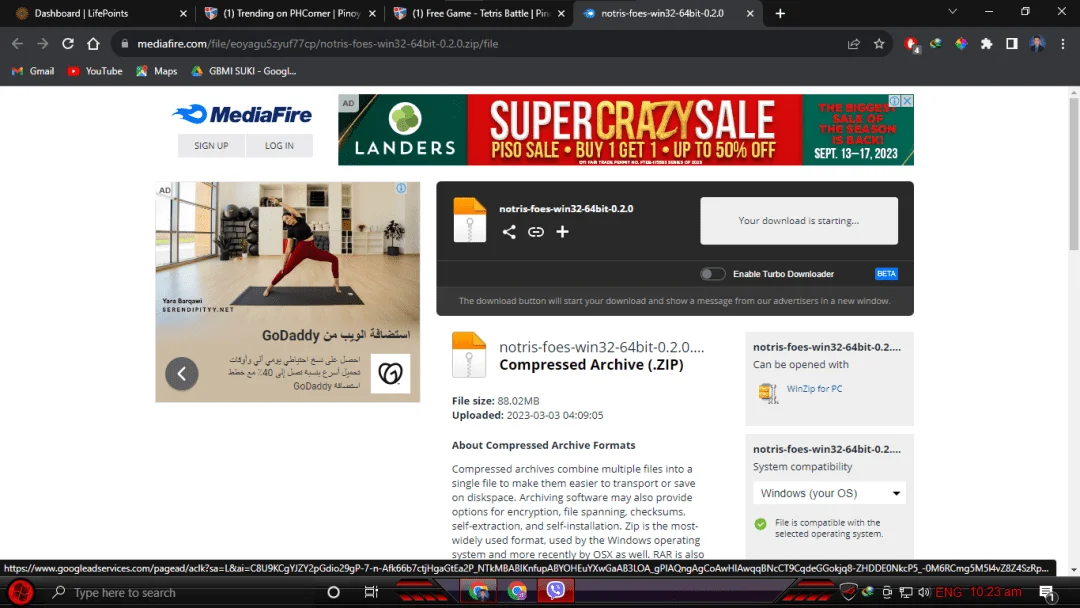Copy link using the chain link icon
The height and width of the screenshot is (608, 1080).
[536, 232]
